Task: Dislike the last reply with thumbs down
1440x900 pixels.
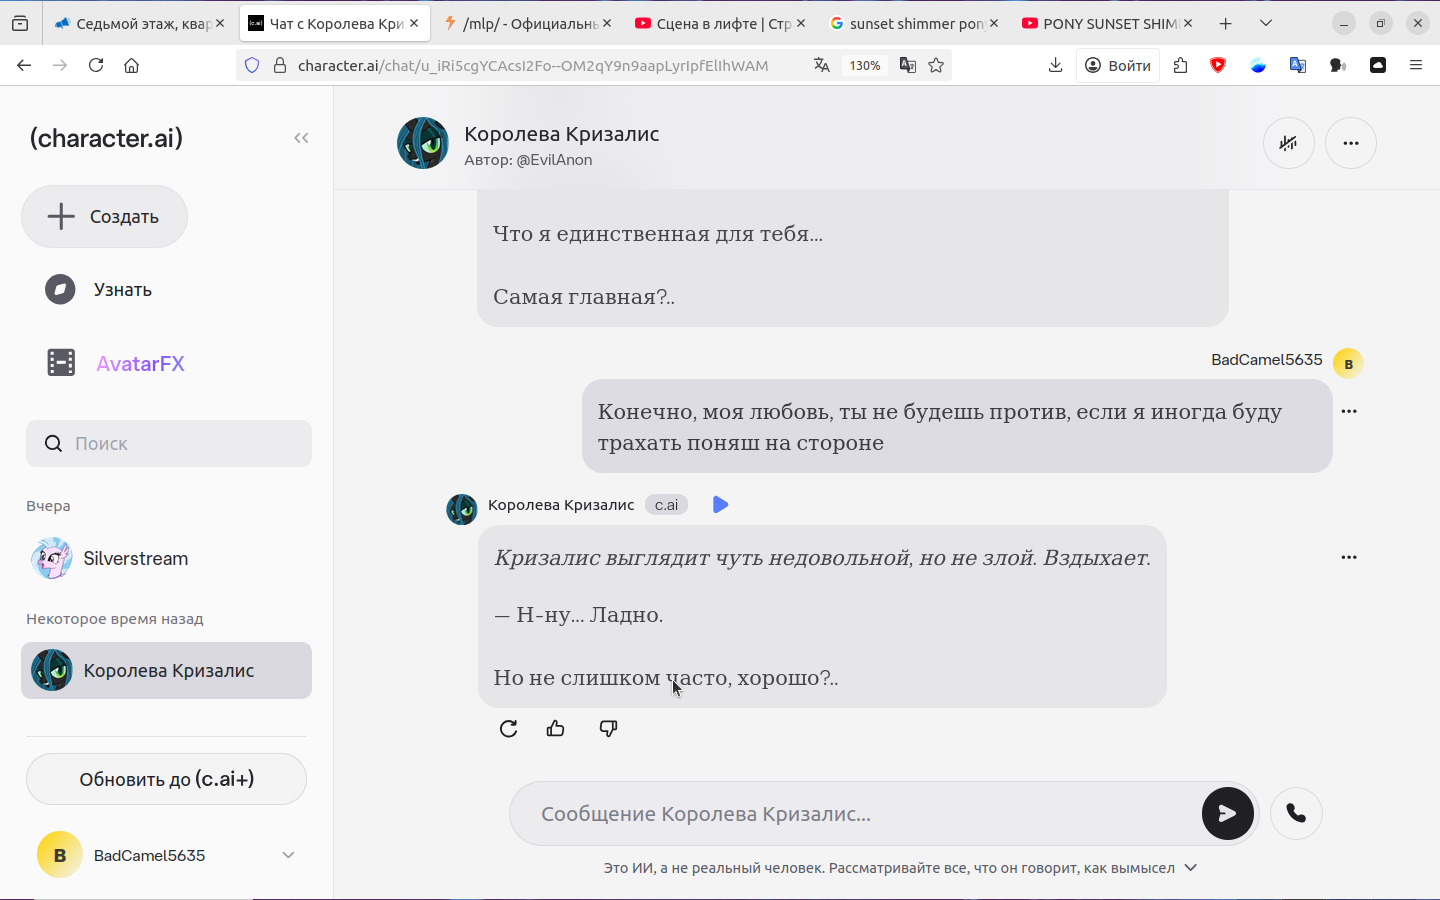Action: (x=608, y=728)
